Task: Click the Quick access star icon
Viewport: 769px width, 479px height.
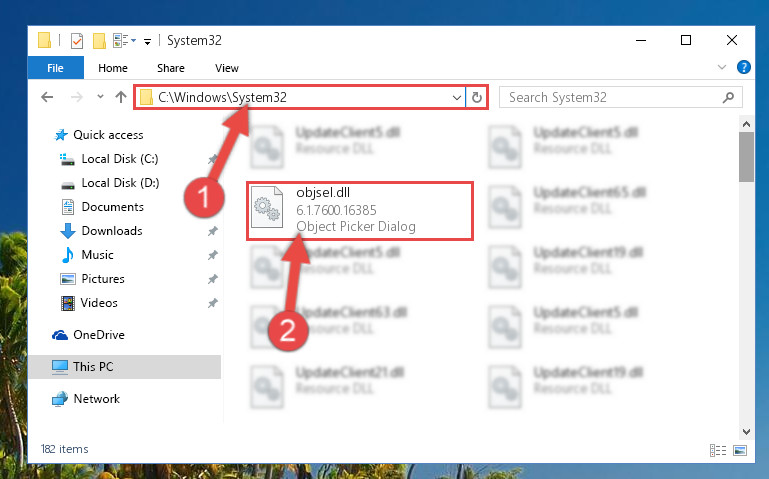Action: coord(61,135)
